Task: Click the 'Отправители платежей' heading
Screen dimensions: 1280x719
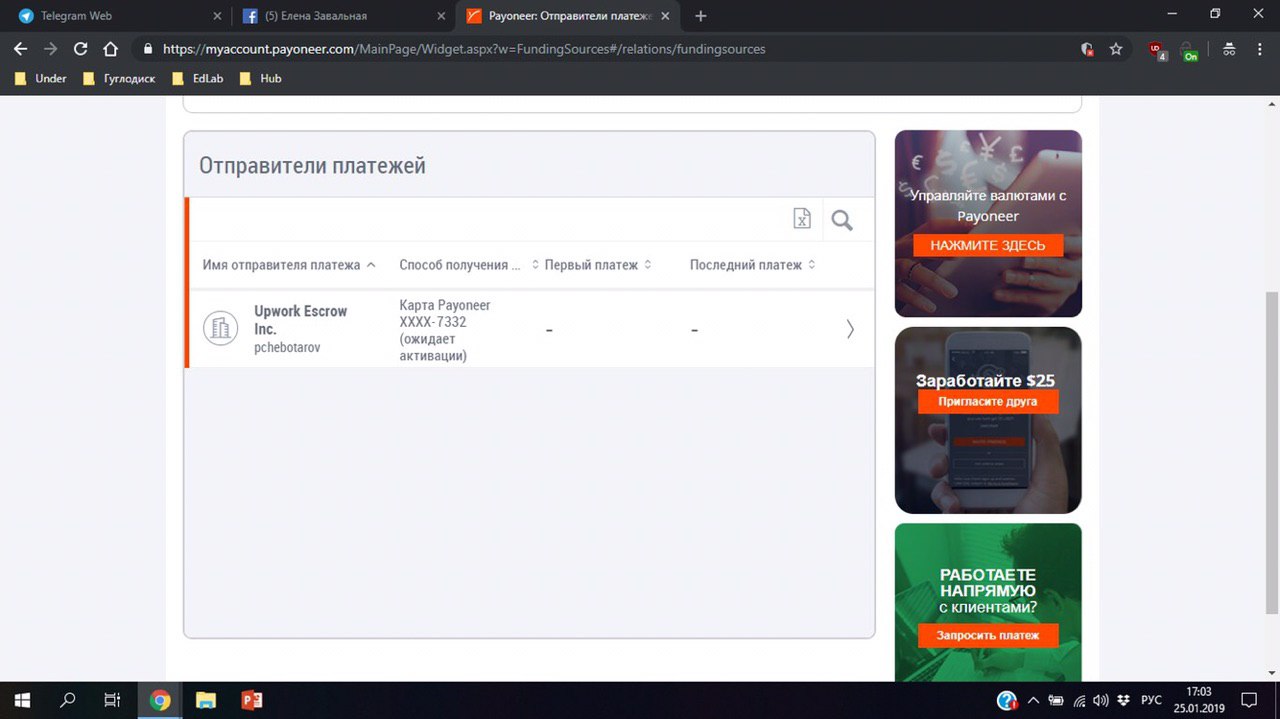Action: (312, 166)
